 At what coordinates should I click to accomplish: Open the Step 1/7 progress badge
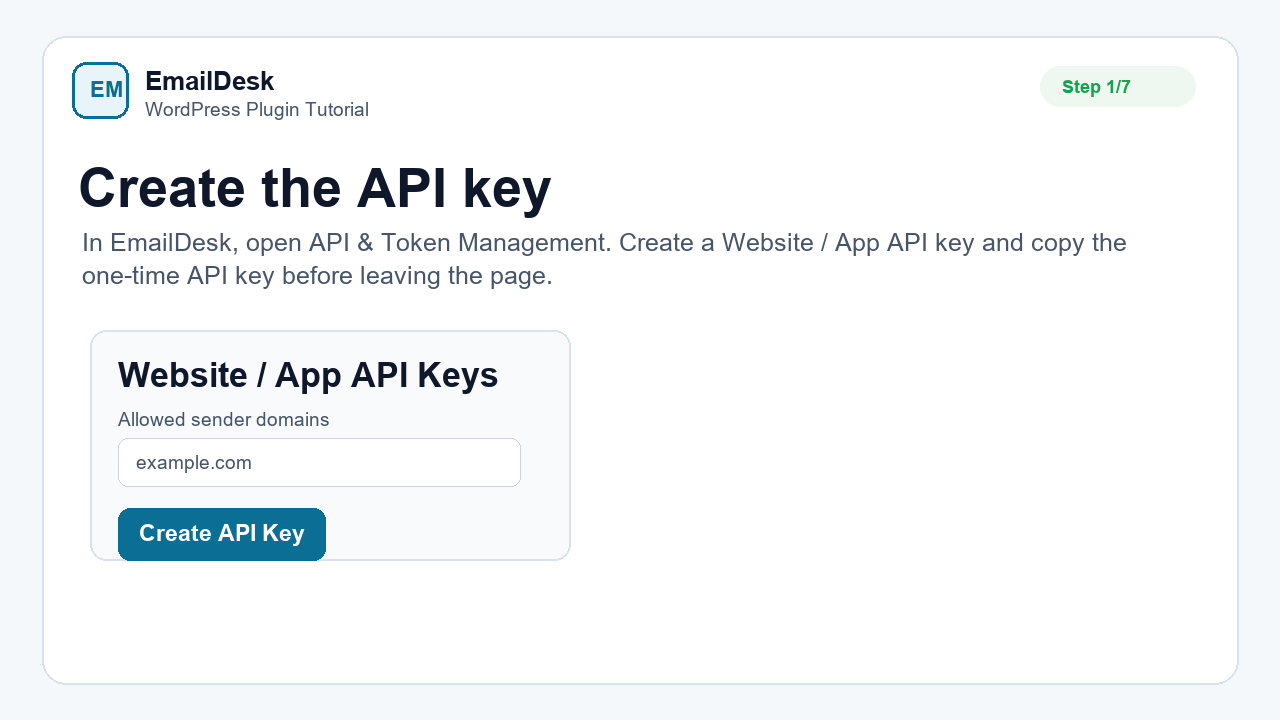(x=1117, y=87)
